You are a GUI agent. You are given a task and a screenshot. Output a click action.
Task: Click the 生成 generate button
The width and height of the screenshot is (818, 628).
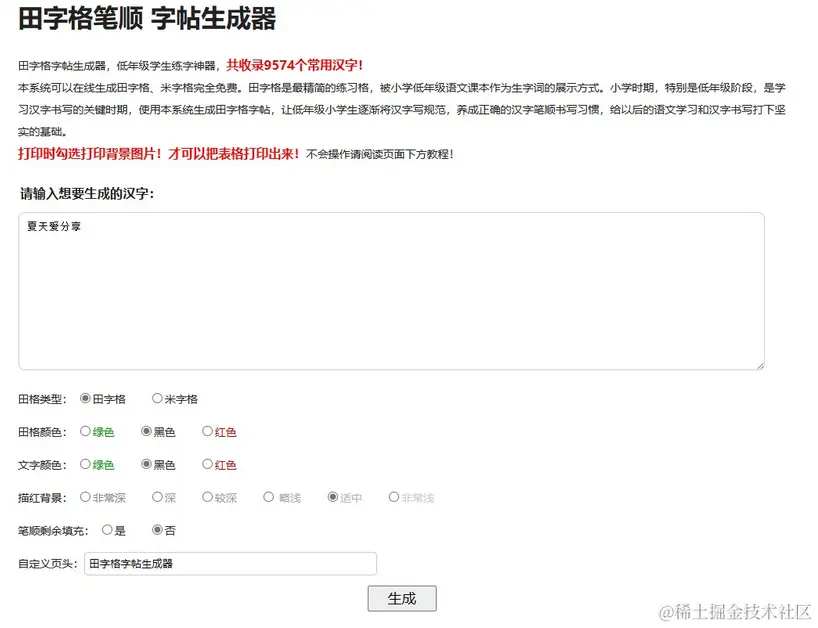point(401,598)
